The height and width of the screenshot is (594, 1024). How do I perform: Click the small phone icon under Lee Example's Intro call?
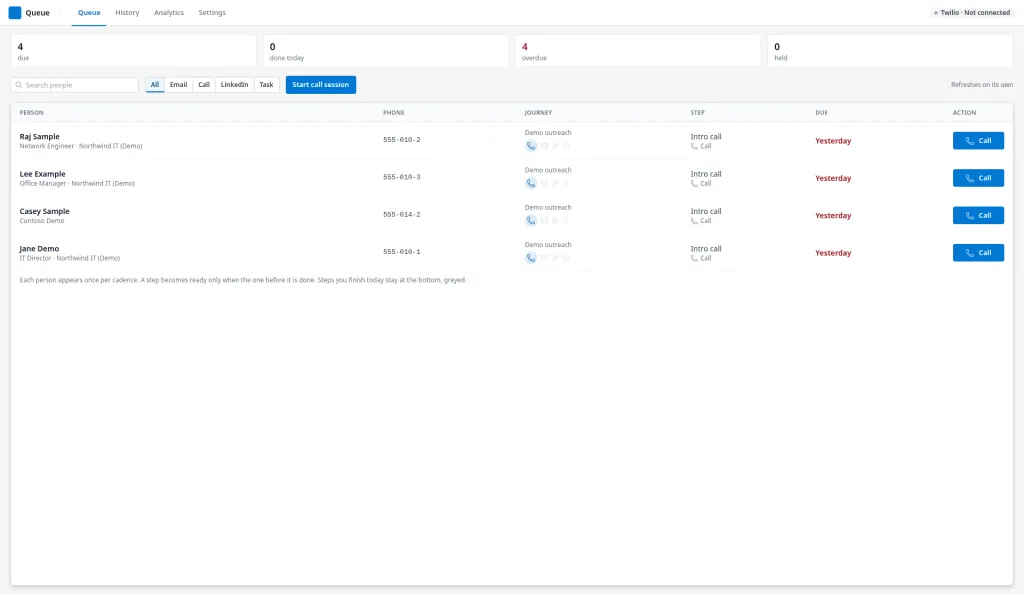tap(694, 183)
